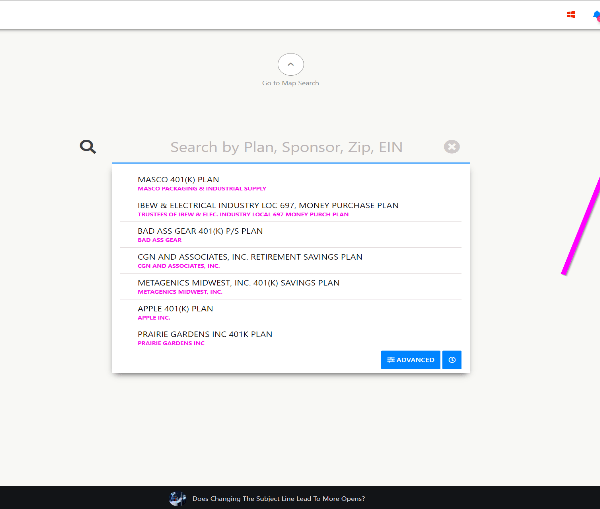The width and height of the screenshot is (600, 509).
Task: Choose IBEW & Electrical Industry Money Purchase Plan
Action: point(267,205)
